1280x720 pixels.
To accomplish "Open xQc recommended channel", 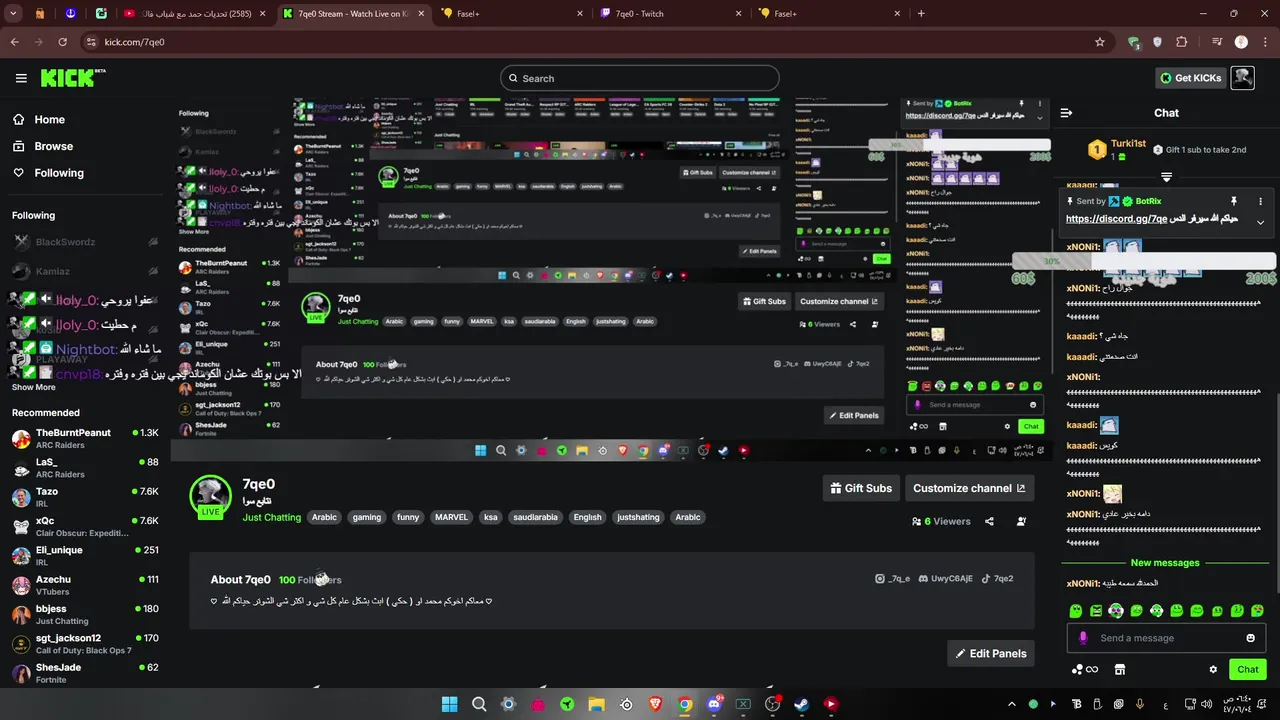I will click(85, 526).
